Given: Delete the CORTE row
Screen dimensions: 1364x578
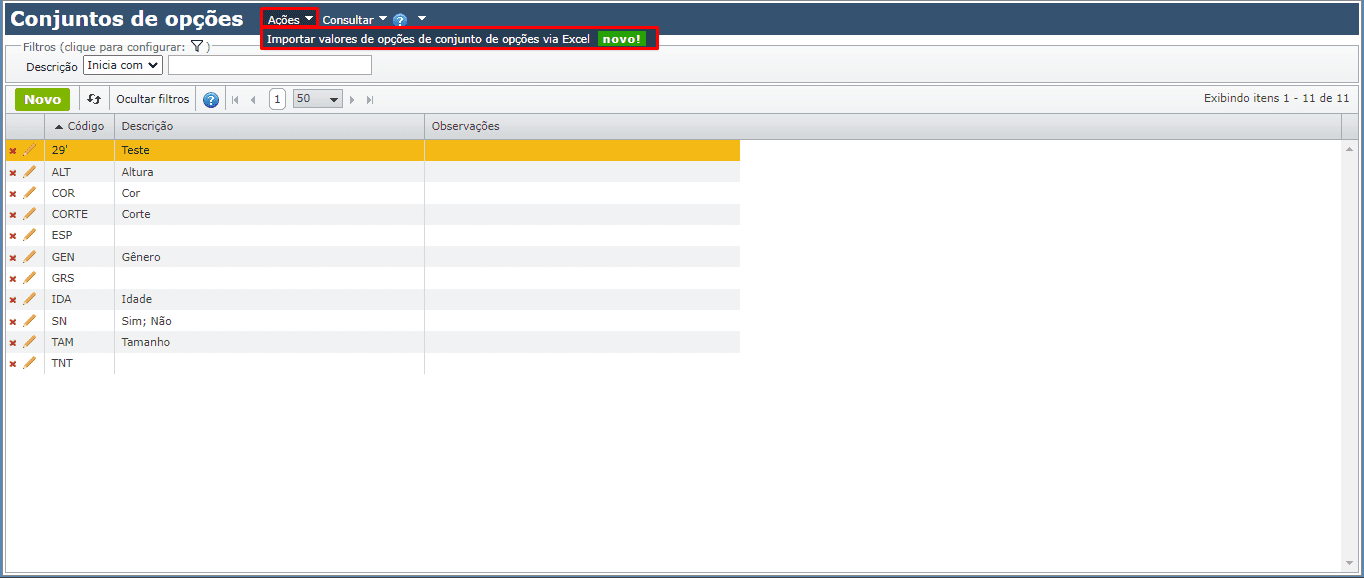Looking at the screenshot, I should pos(13,215).
